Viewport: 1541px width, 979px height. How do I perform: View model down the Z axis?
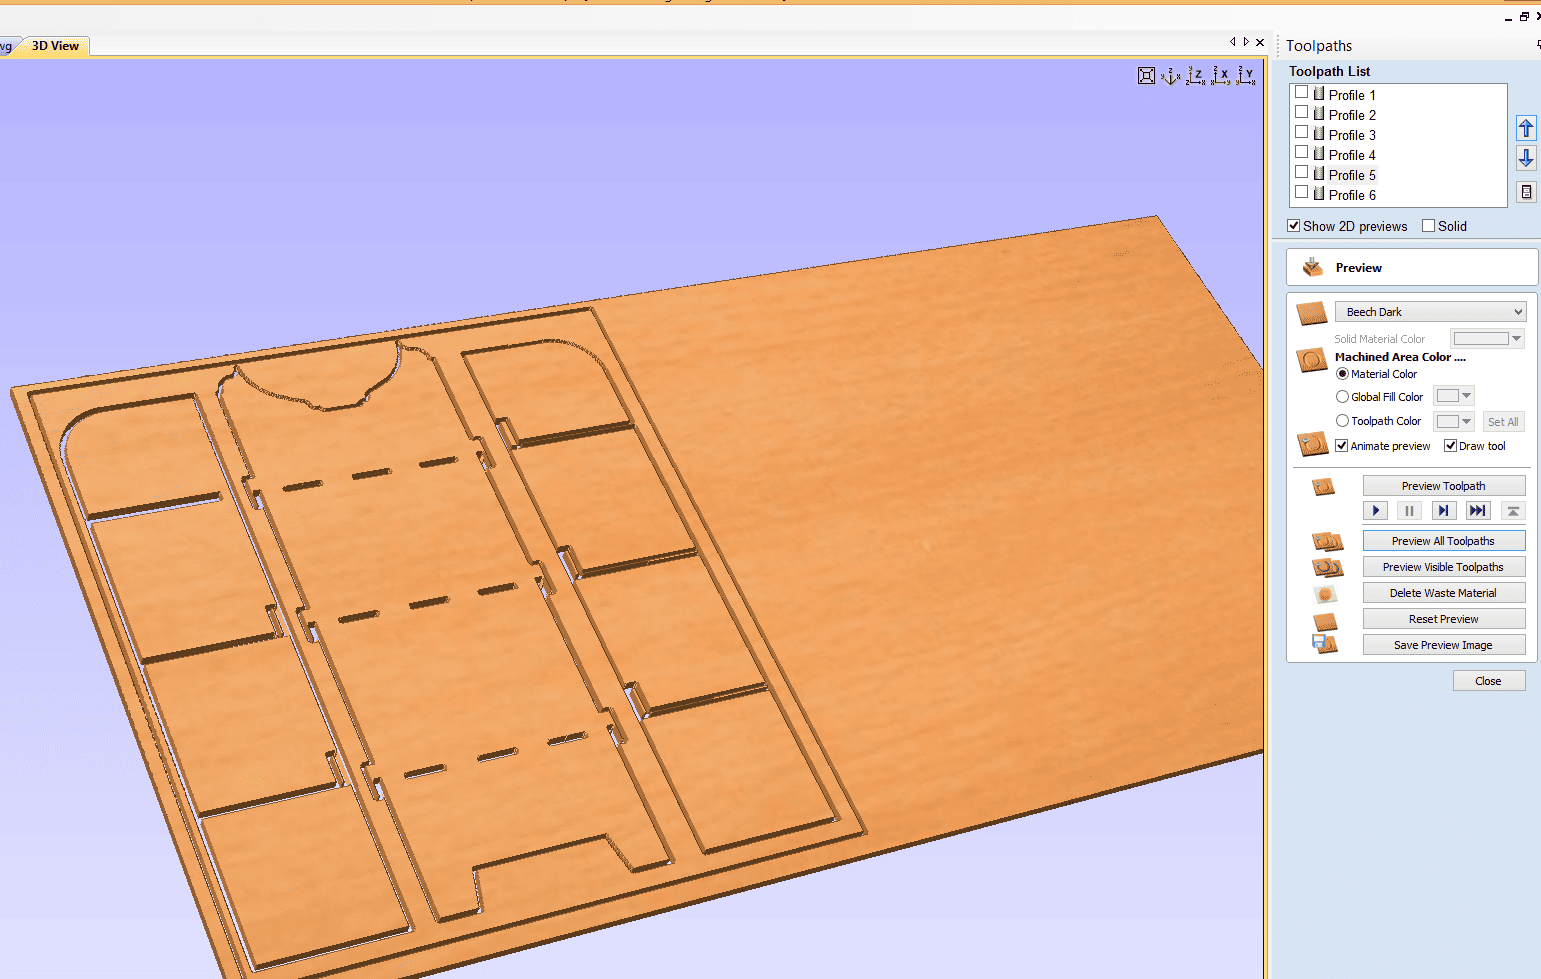[x=1196, y=76]
